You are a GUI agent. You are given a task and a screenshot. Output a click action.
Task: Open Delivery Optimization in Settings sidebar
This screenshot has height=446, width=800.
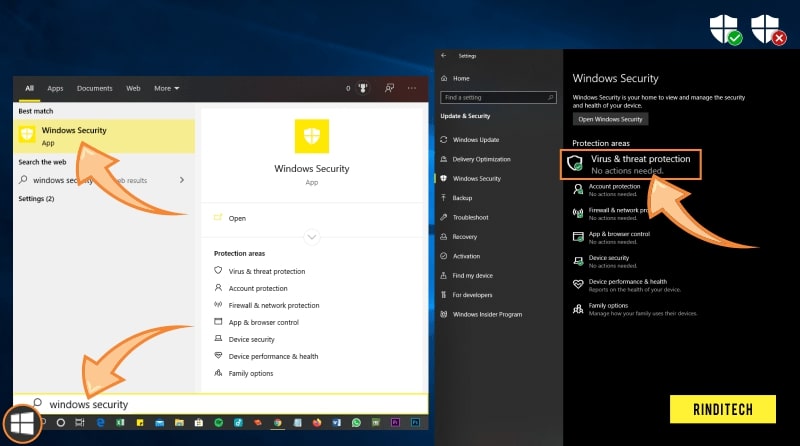tap(476, 159)
